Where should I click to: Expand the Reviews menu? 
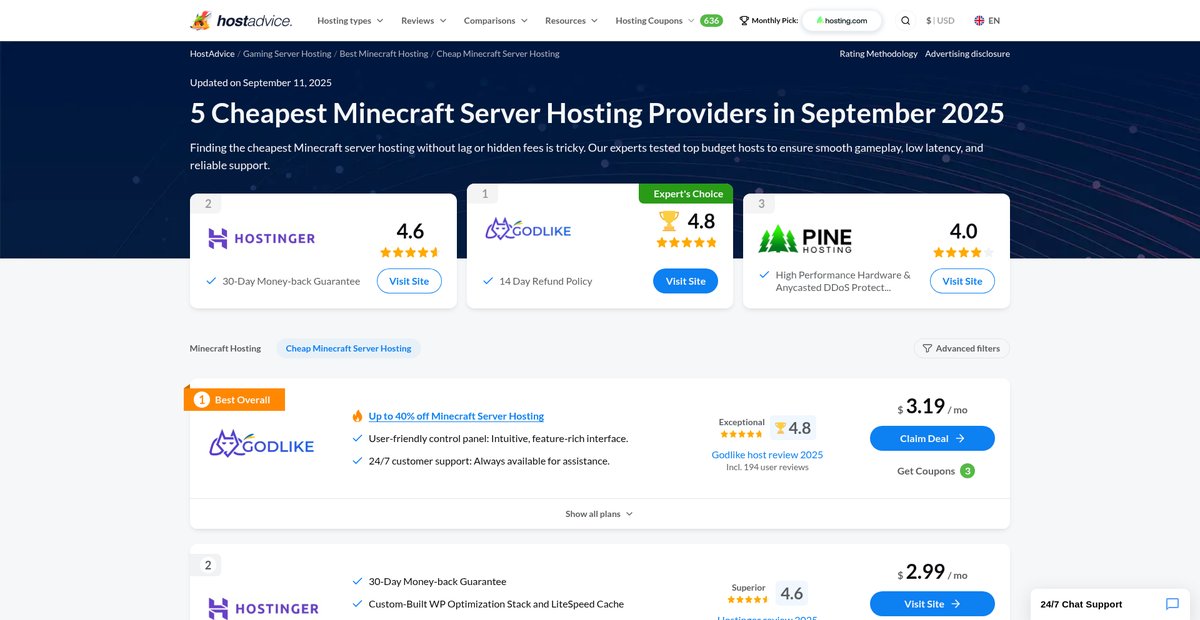[x=424, y=20]
